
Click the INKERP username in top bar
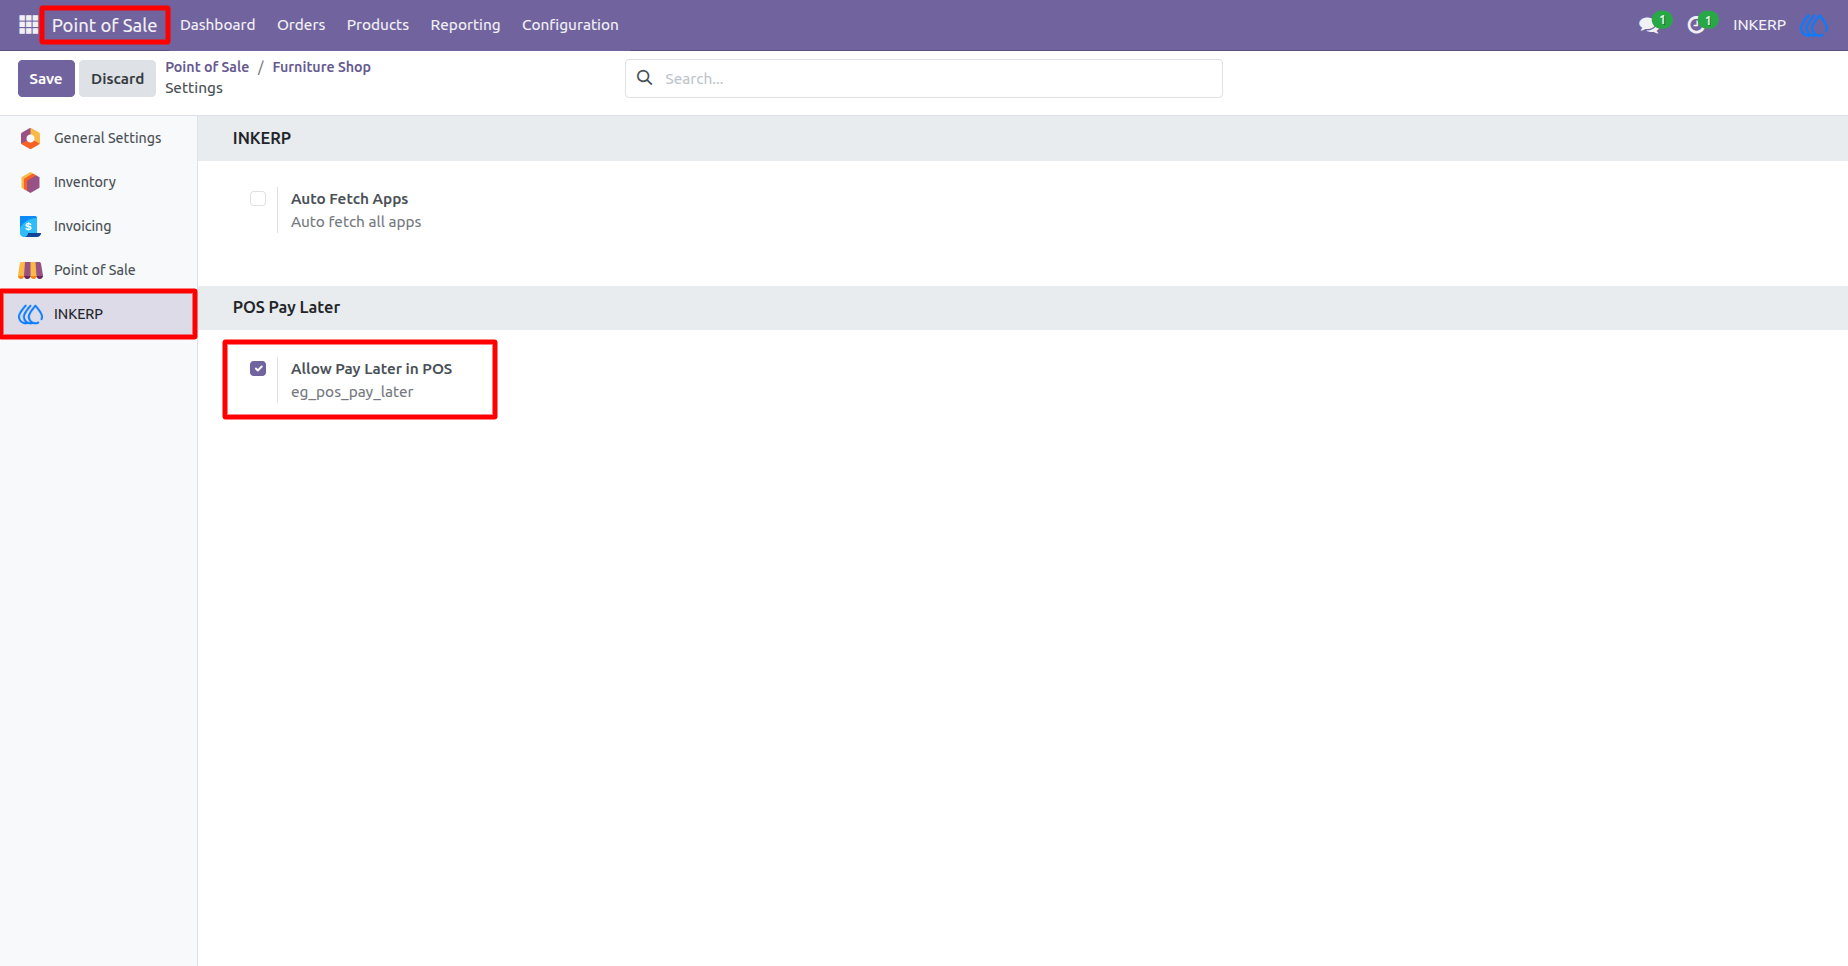coord(1759,25)
